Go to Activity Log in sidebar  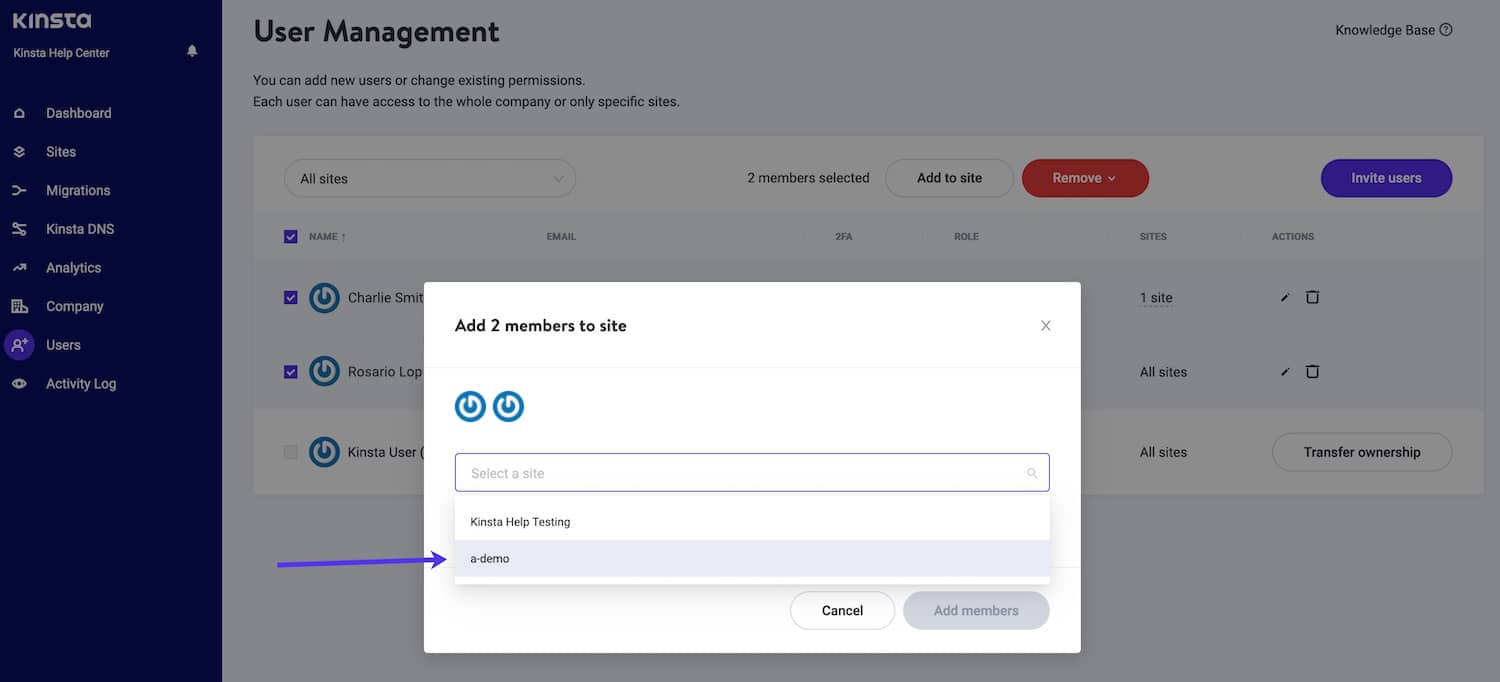[80, 384]
